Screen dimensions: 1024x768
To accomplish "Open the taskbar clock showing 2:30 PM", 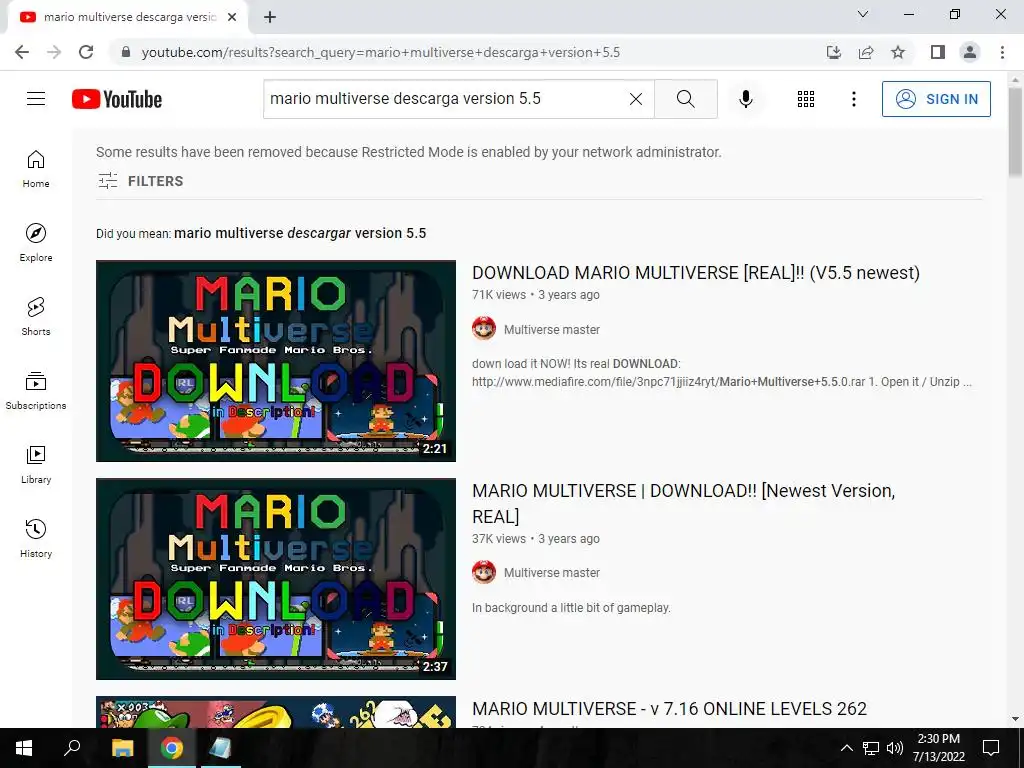I will pyautogui.click(x=938, y=748).
